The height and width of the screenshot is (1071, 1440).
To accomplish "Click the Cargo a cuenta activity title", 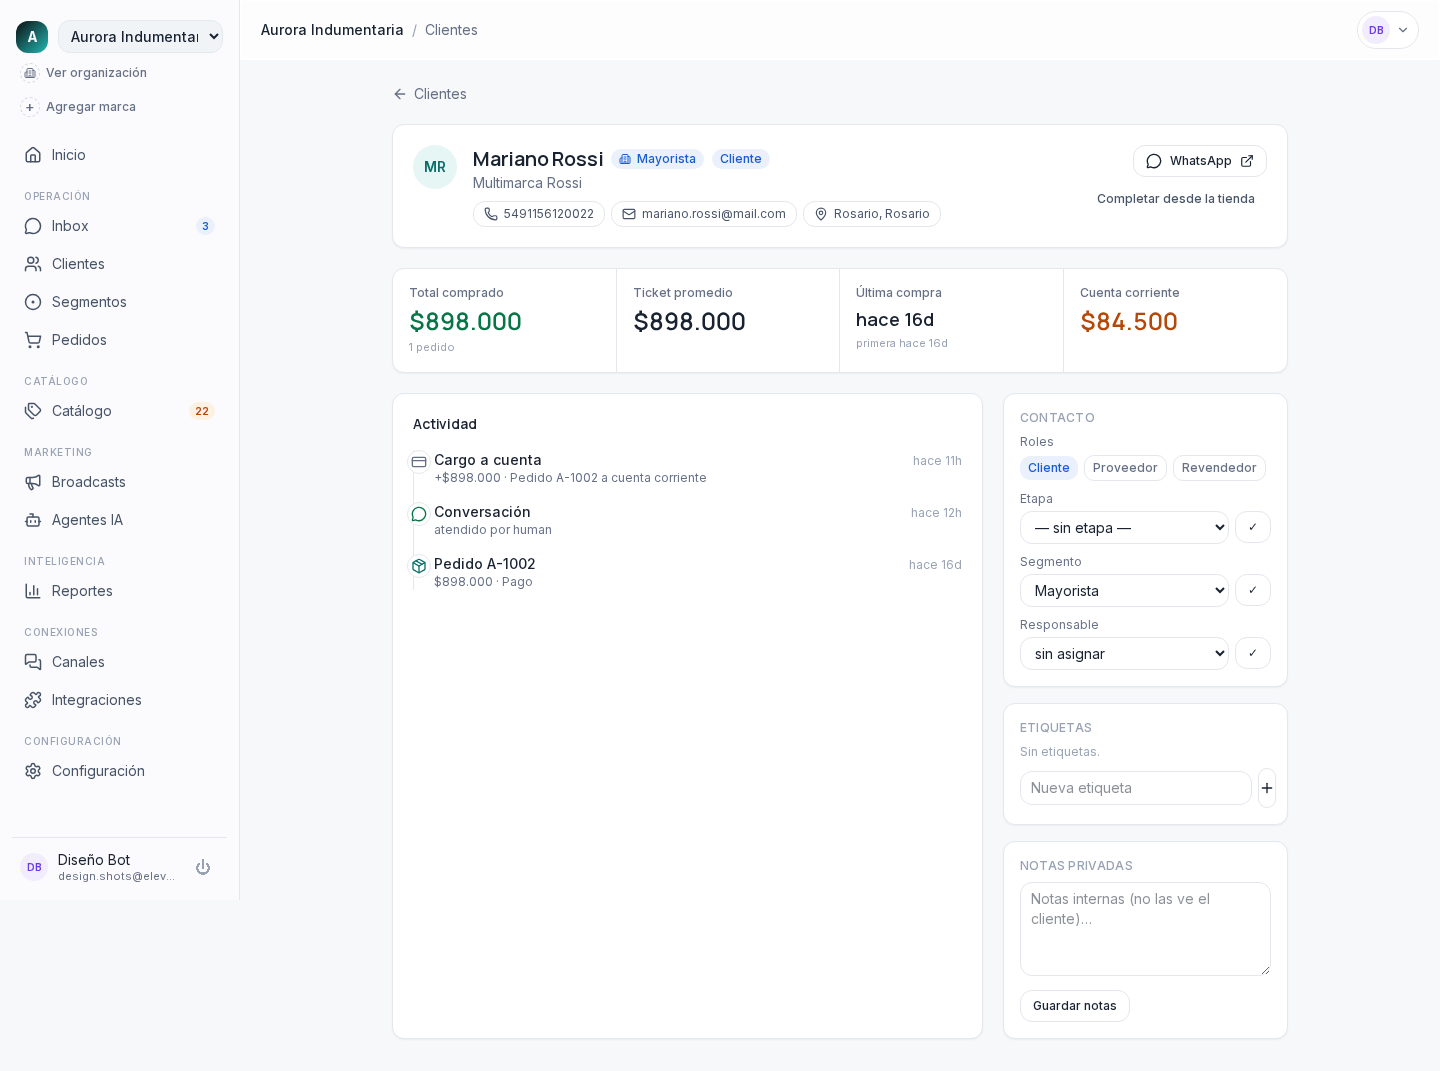I will (488, 460).
